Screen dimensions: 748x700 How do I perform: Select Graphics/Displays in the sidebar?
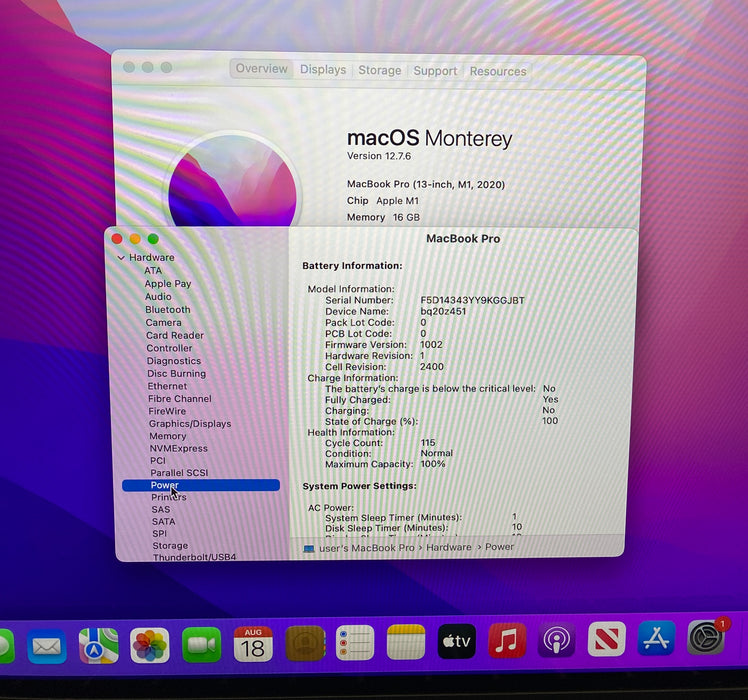190,423
